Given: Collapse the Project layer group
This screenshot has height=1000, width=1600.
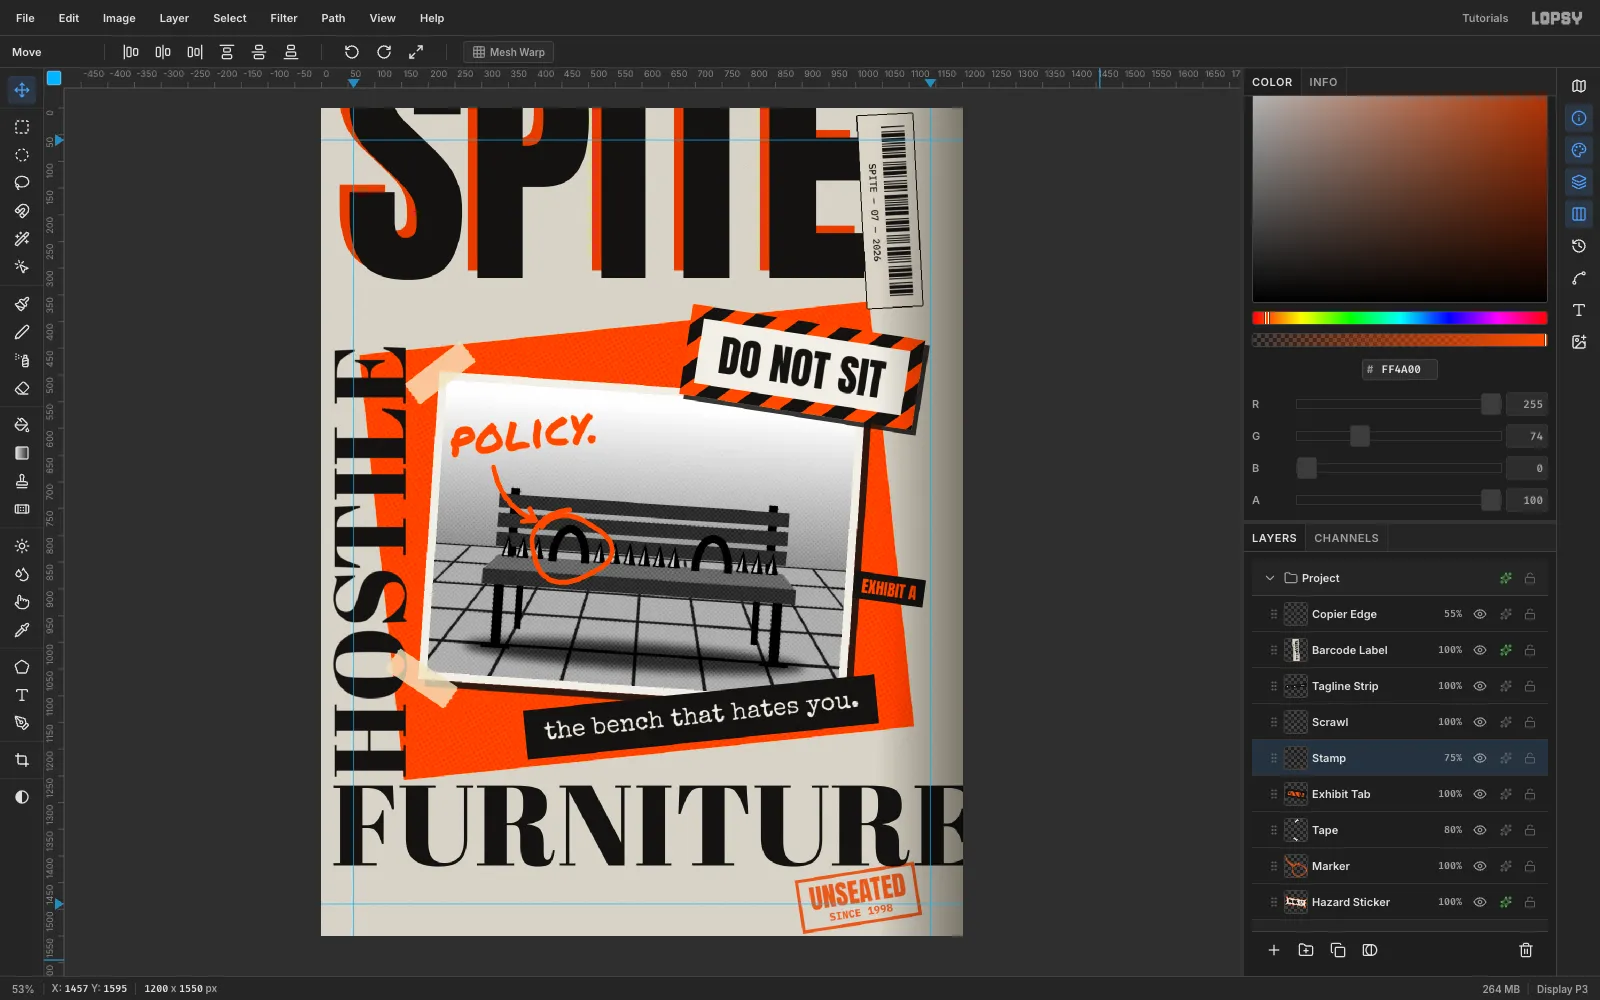Looking at the screenshot, I should click(x=1270, y=578).
